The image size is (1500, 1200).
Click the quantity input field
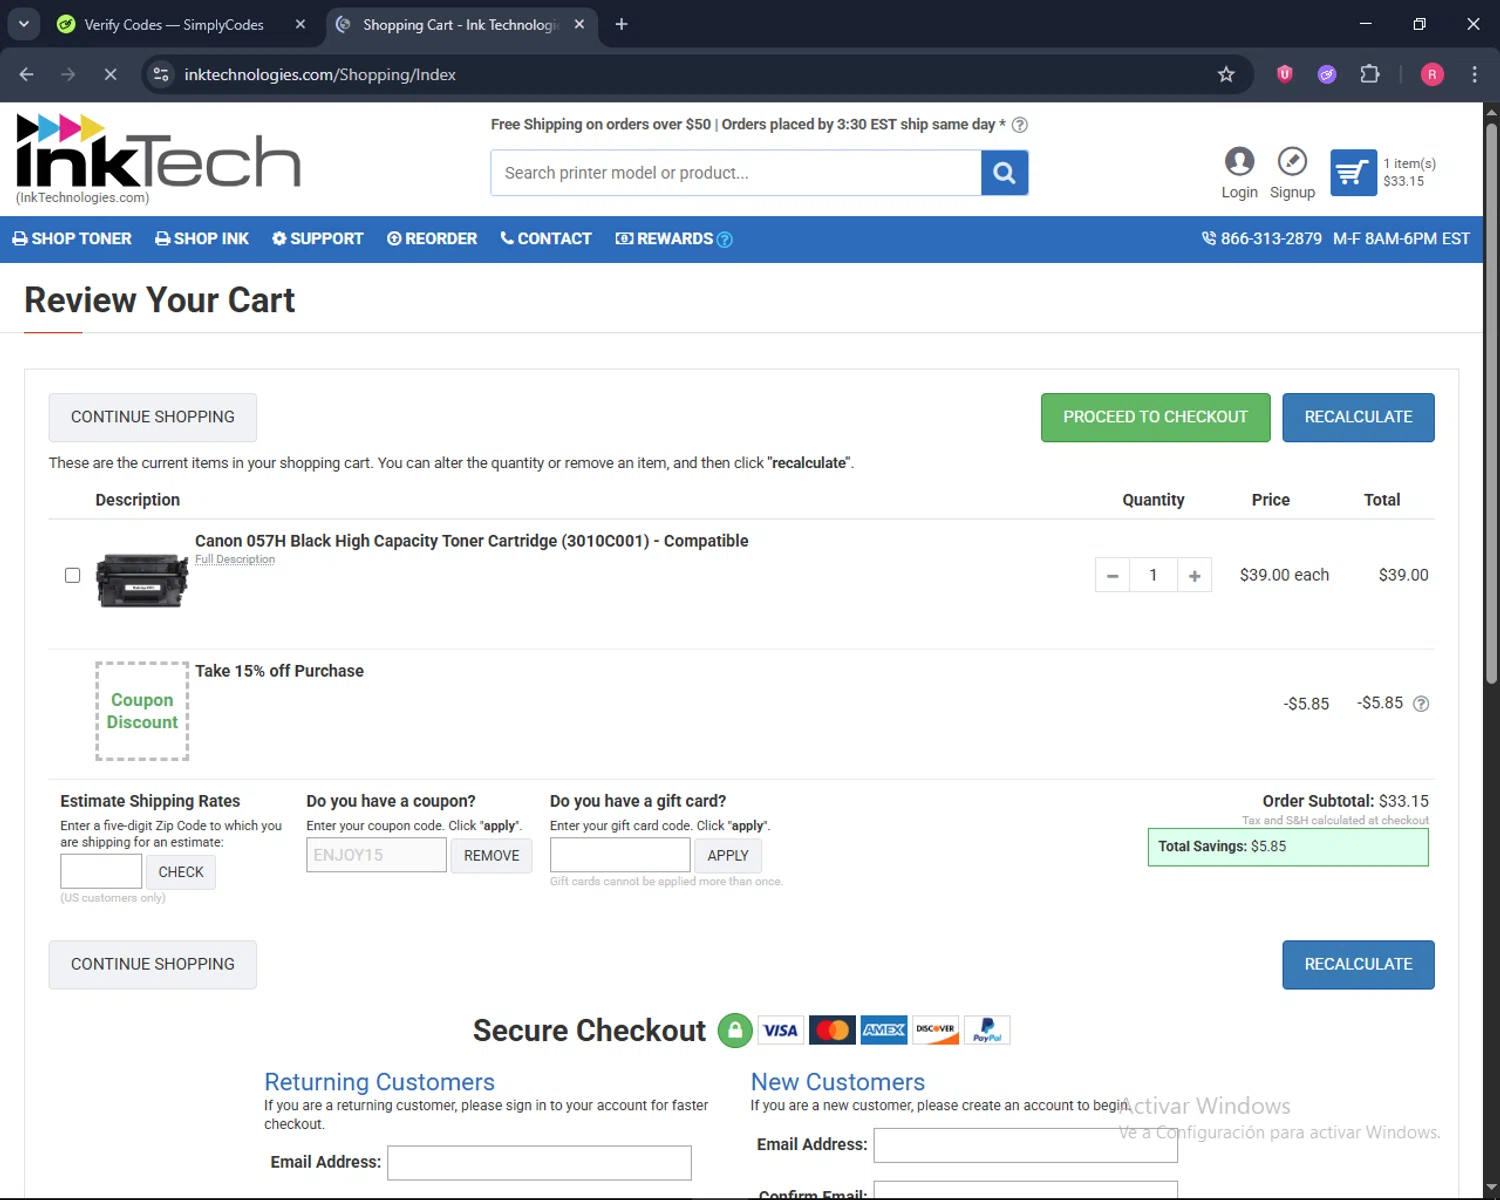1153,575
